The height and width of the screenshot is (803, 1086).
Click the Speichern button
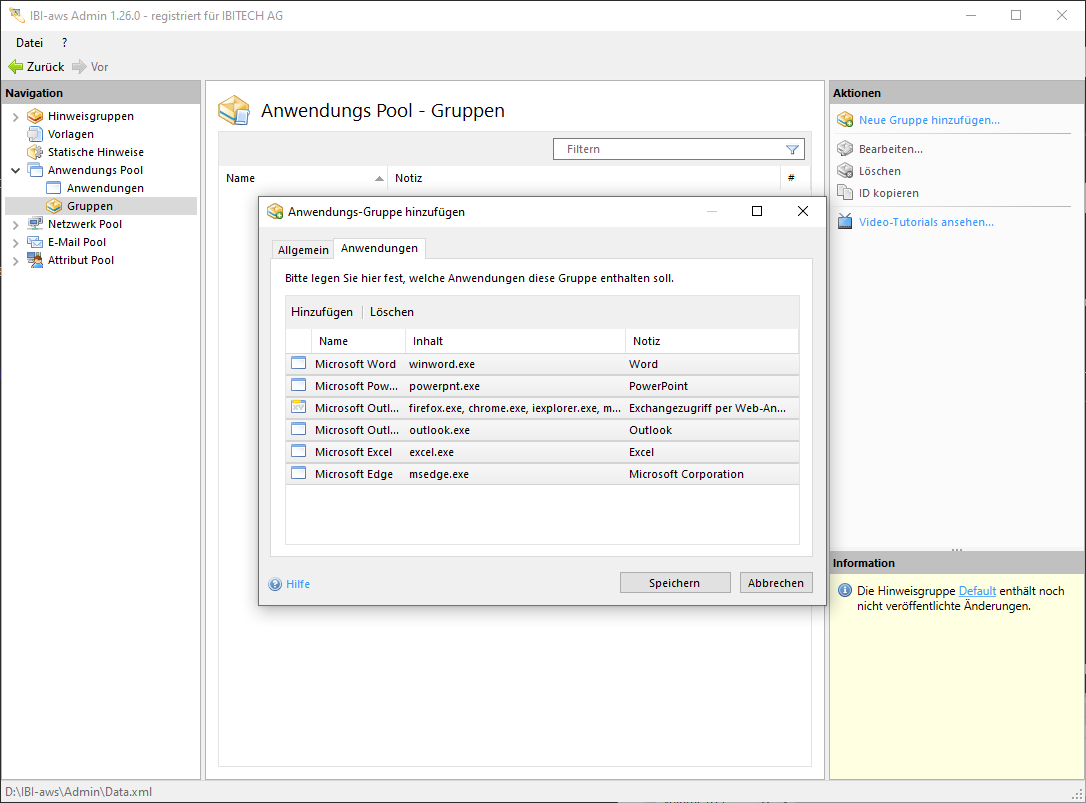pos(674,583)
